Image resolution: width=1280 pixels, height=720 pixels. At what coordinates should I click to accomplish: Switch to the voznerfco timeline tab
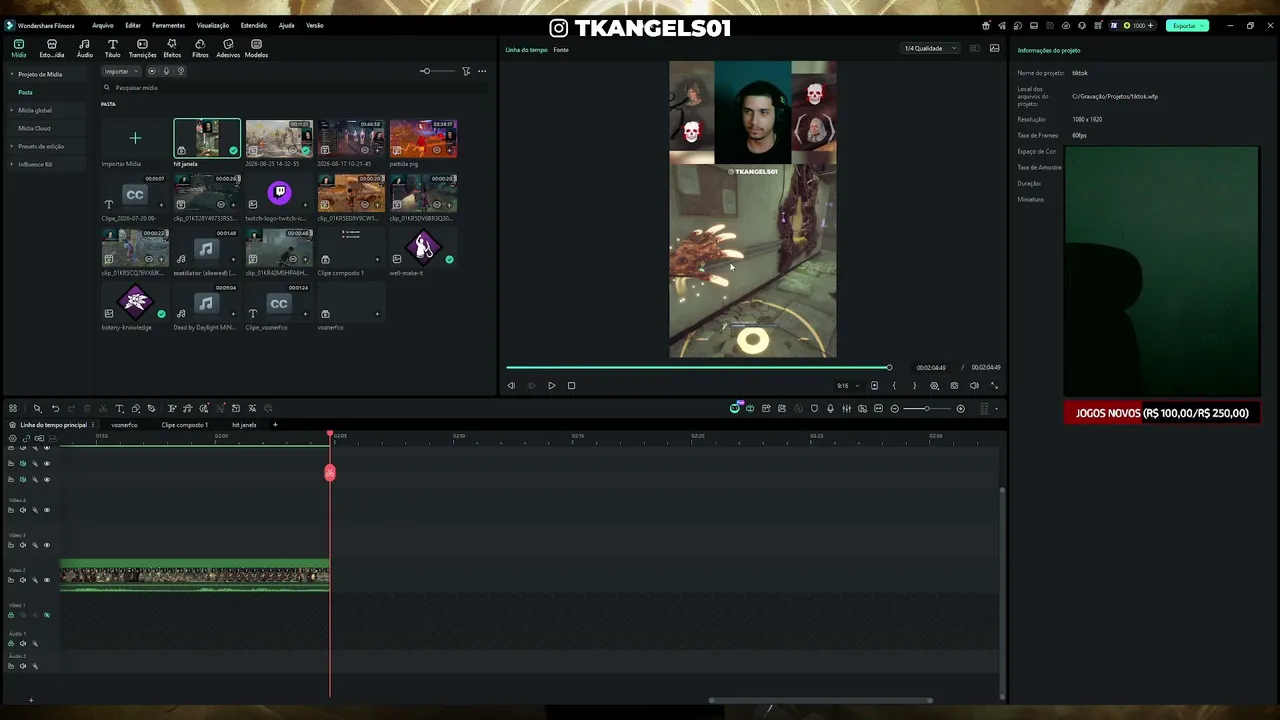point(124,425)
